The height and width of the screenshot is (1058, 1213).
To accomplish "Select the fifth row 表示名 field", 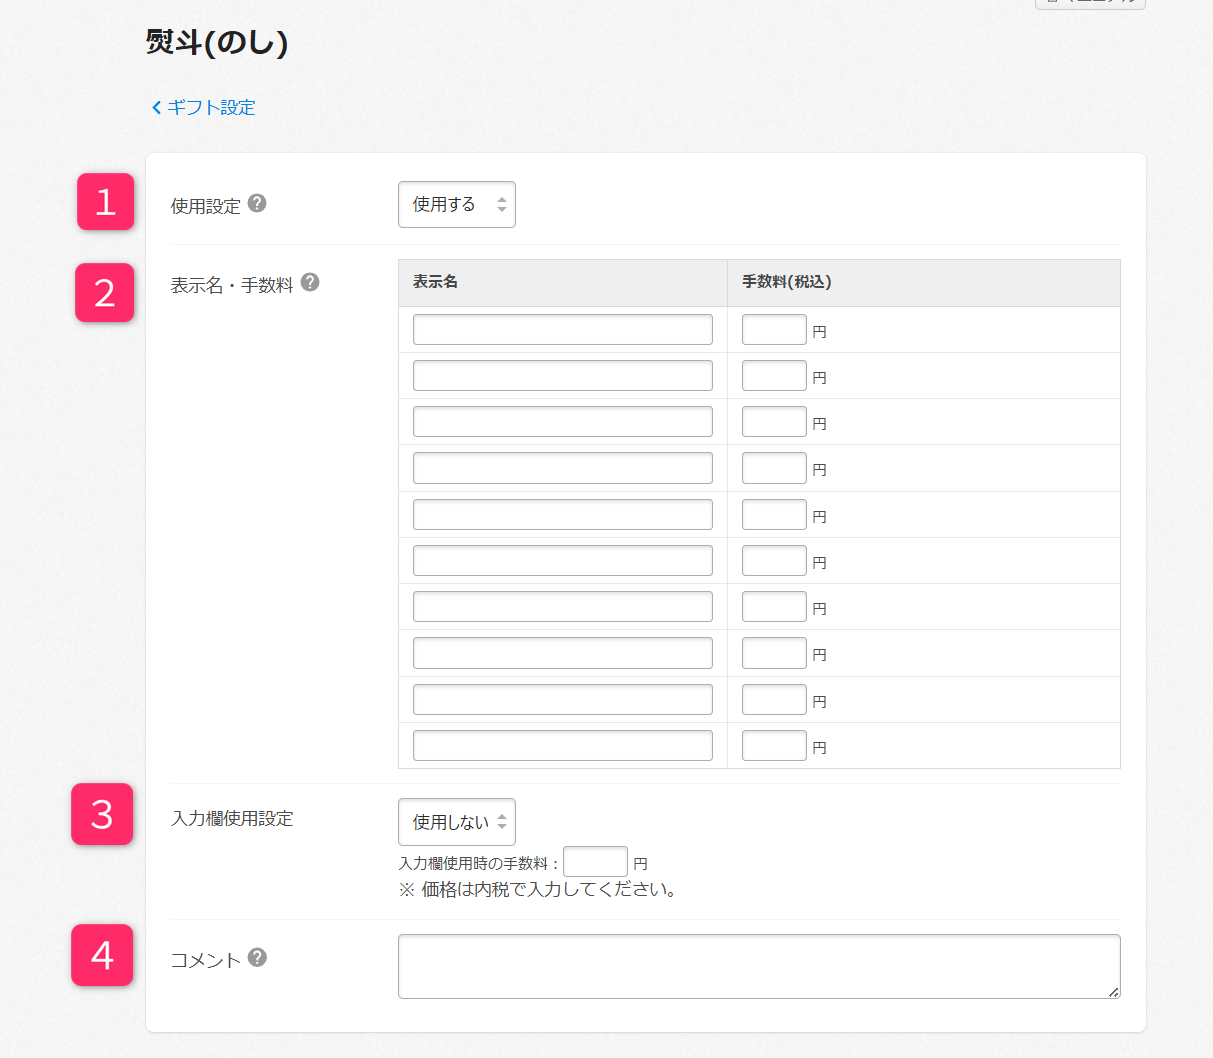I will [562, 515].
